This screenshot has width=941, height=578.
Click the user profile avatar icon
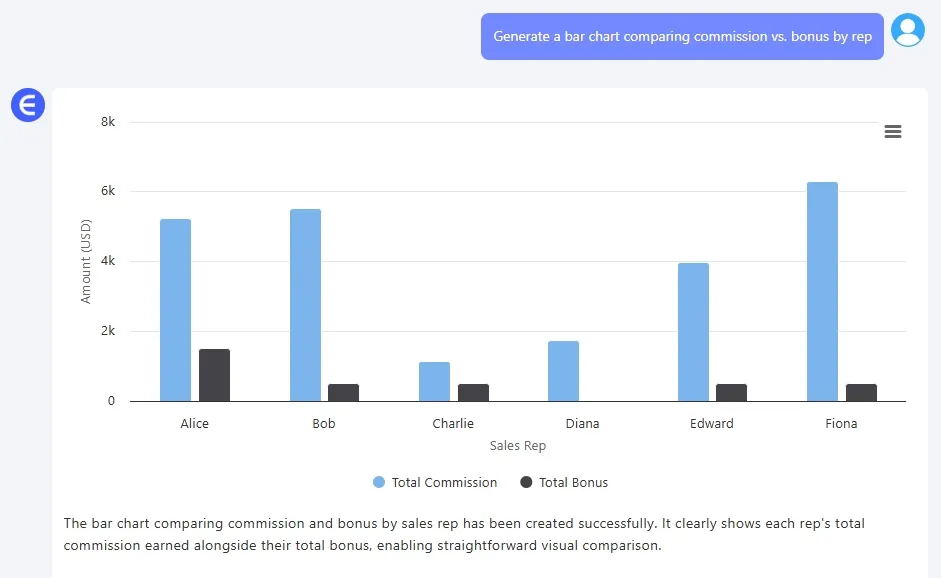click(907, 30)
